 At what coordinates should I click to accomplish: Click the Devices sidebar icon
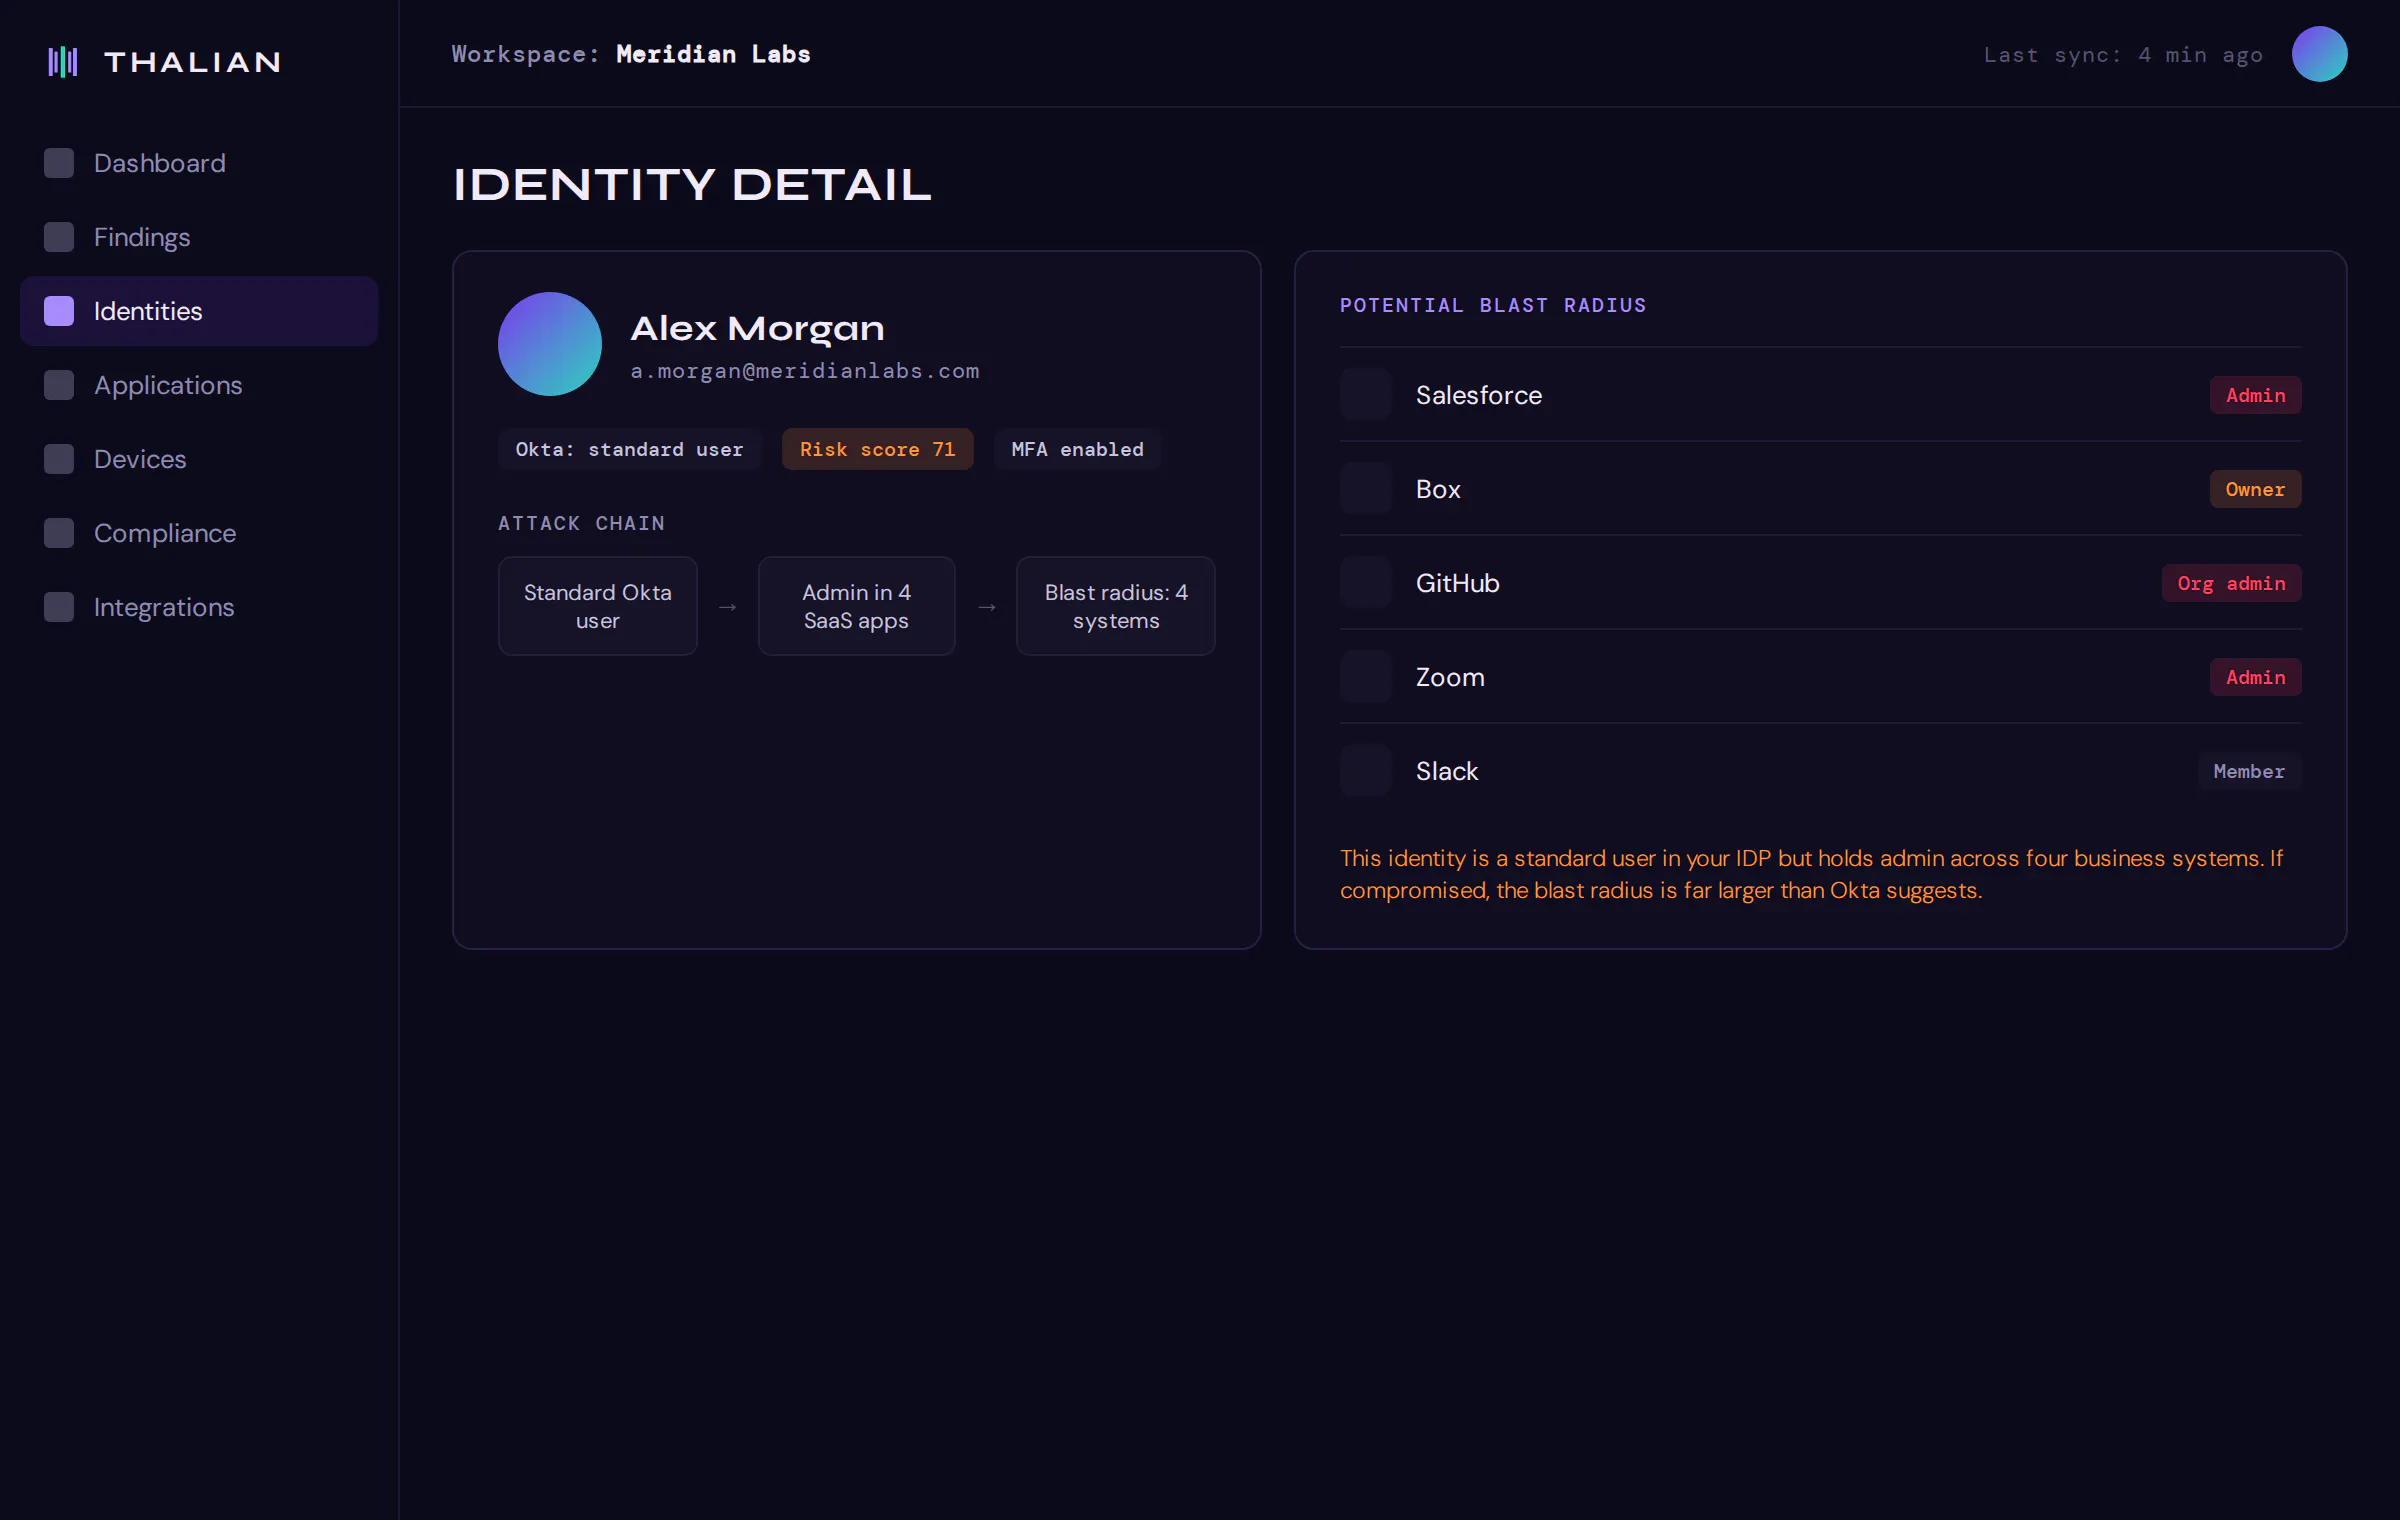tap(59, 459)
